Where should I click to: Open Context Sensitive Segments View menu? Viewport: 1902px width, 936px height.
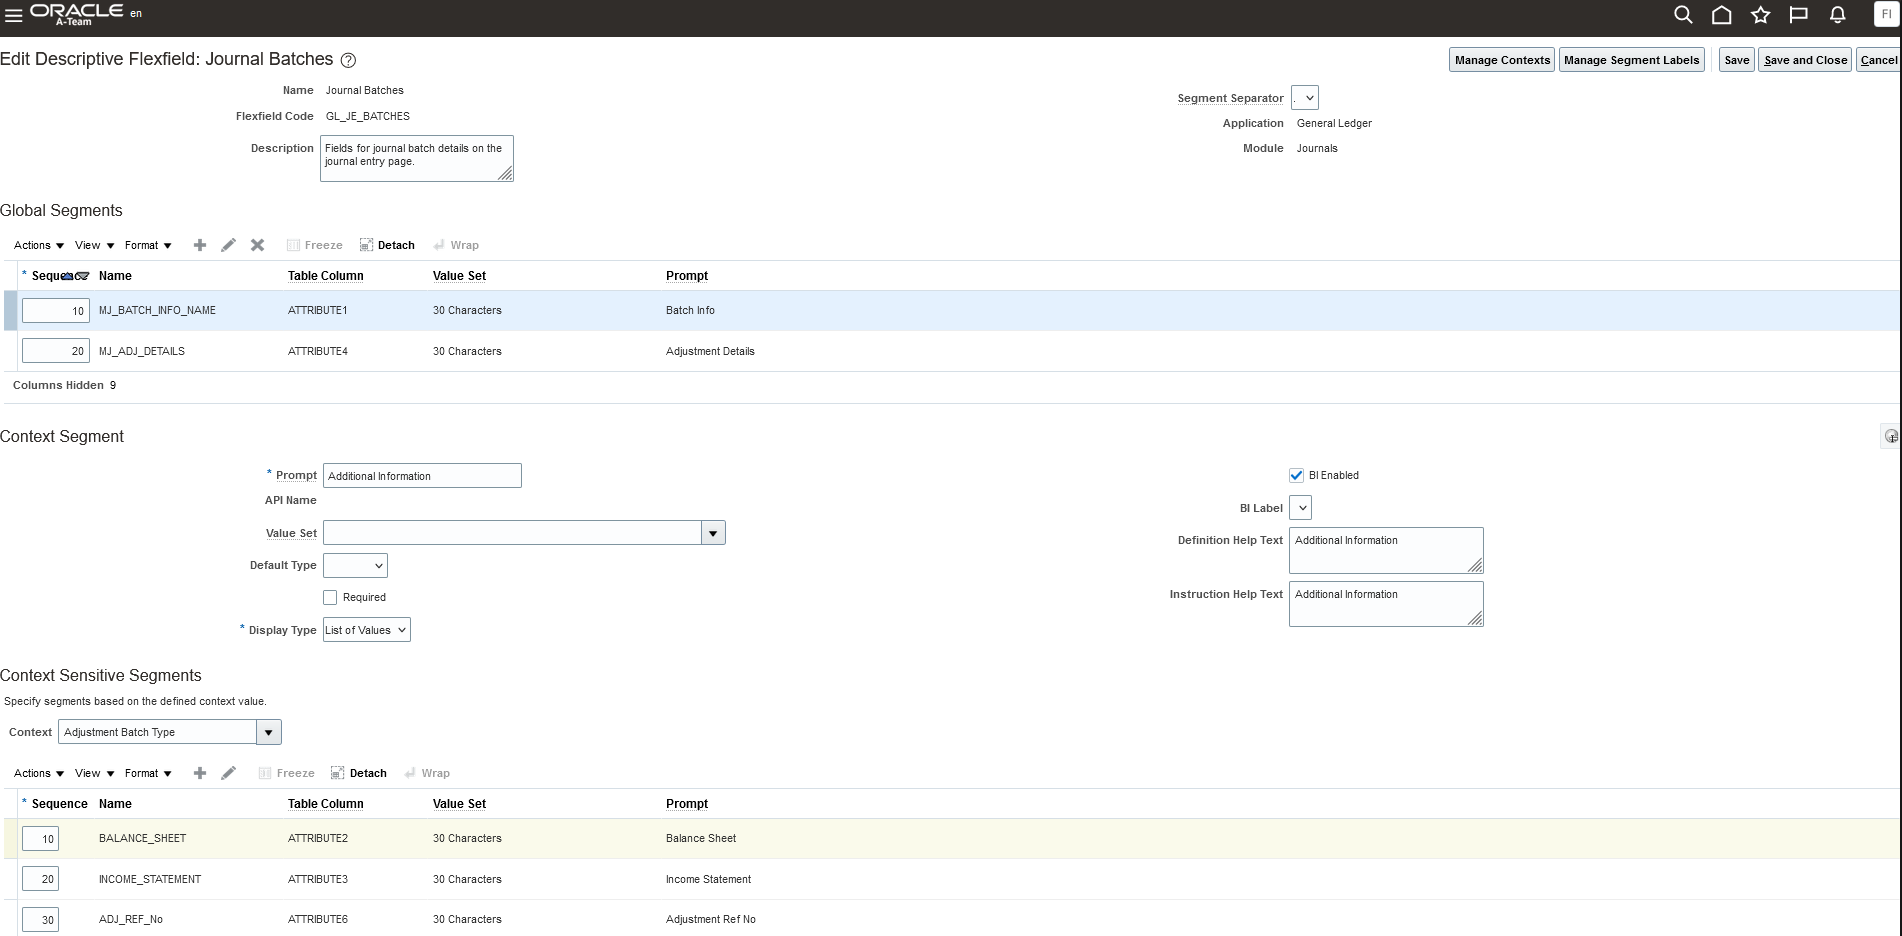pos(94,773)
